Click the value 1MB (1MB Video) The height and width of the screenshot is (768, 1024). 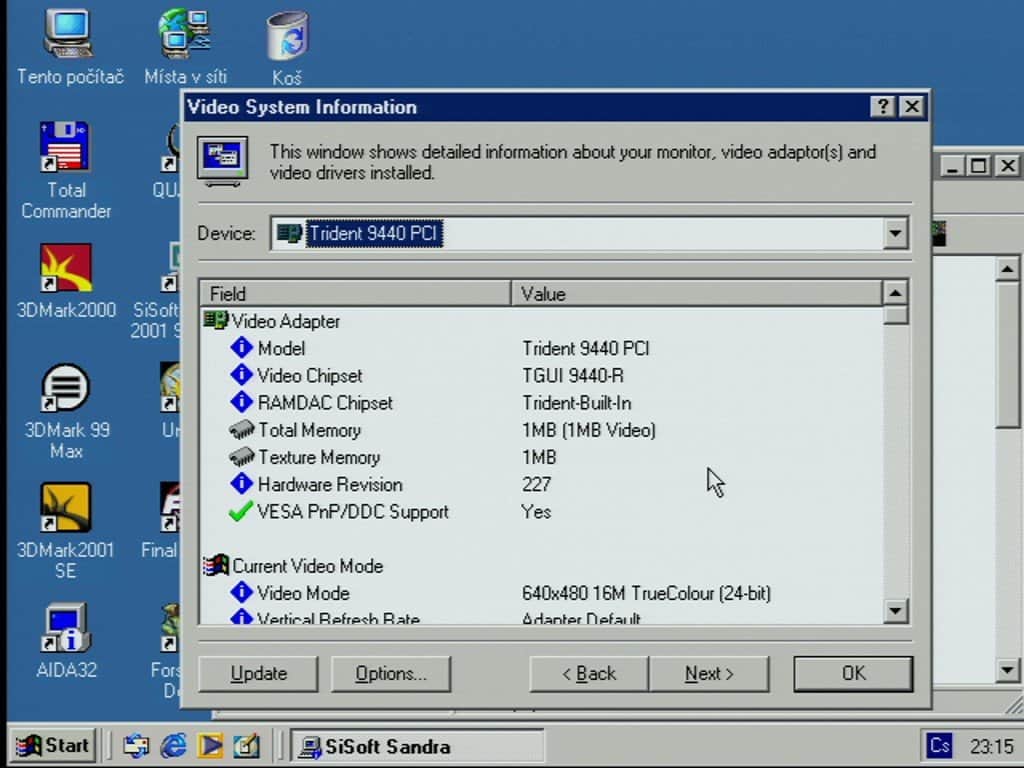tap(588, 430)
